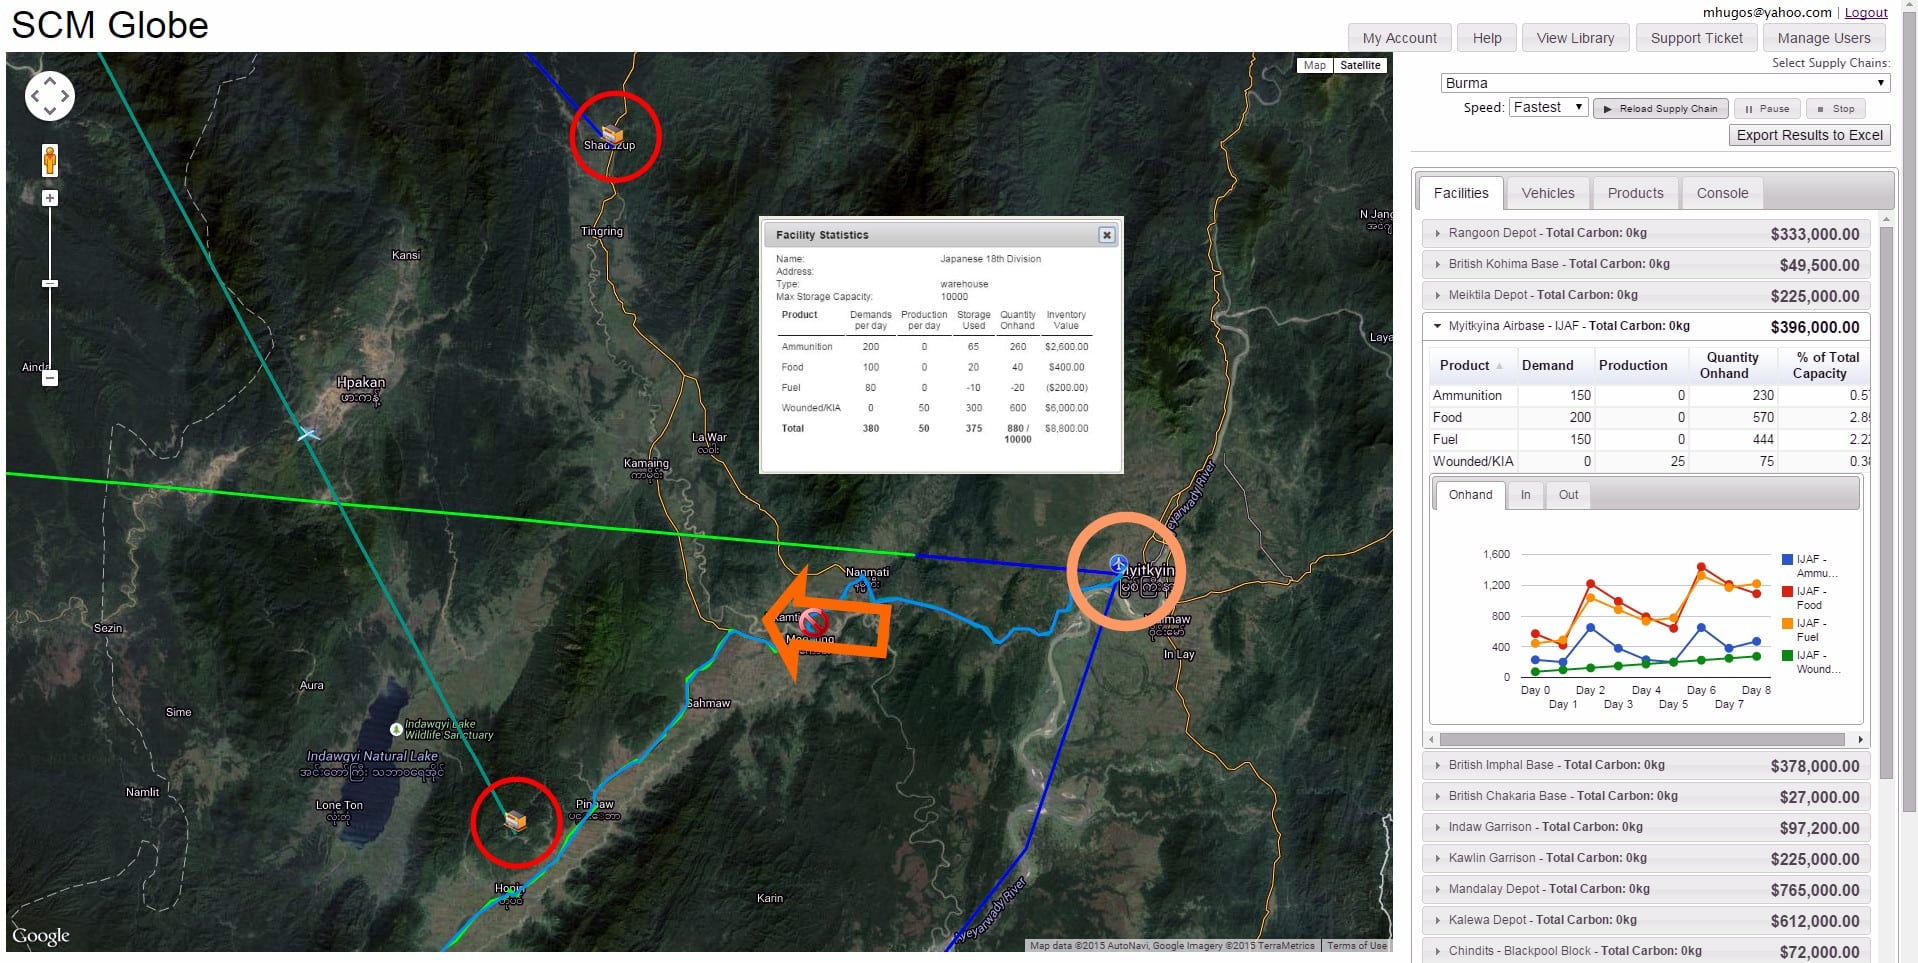The width and height of the screenshot is (1918, 963).
Task: Click the My Account button
Action: [1399, 38]
